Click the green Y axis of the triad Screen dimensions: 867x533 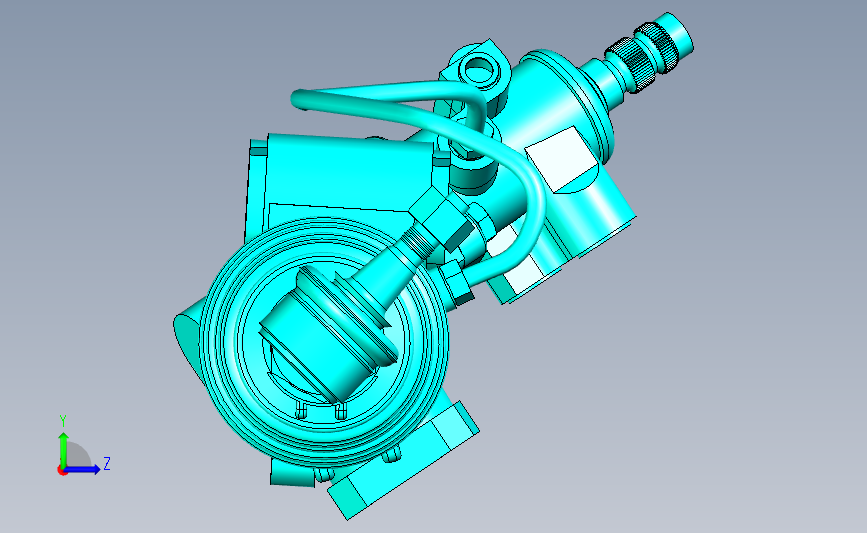64,449
